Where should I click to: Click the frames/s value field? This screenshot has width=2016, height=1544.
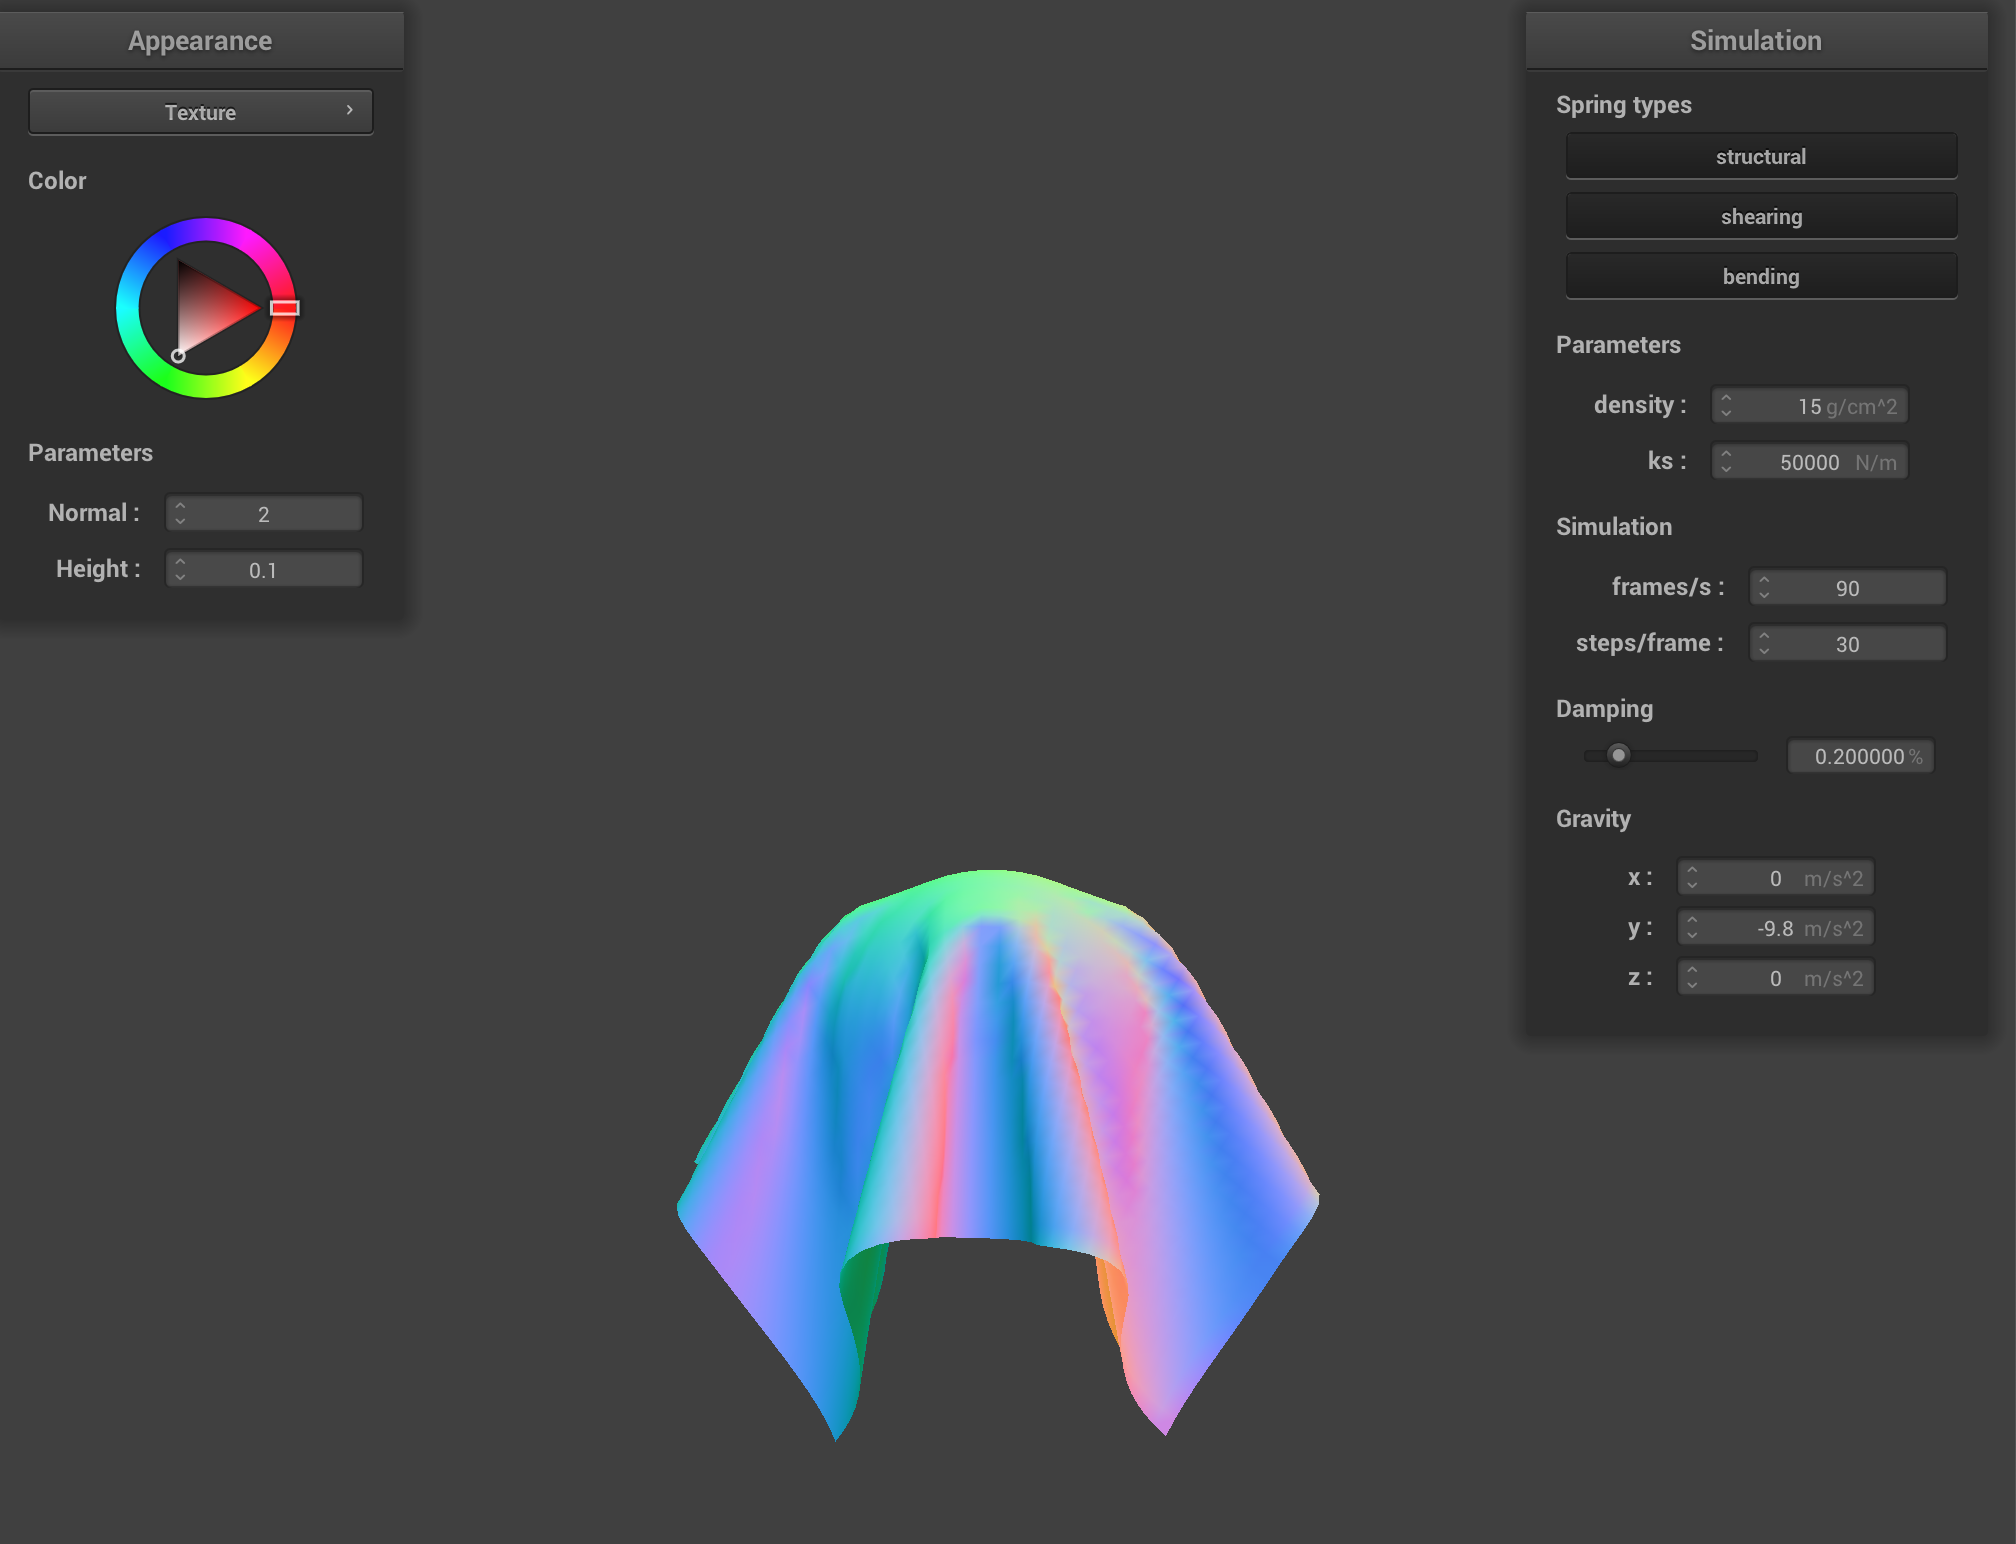1848,588
